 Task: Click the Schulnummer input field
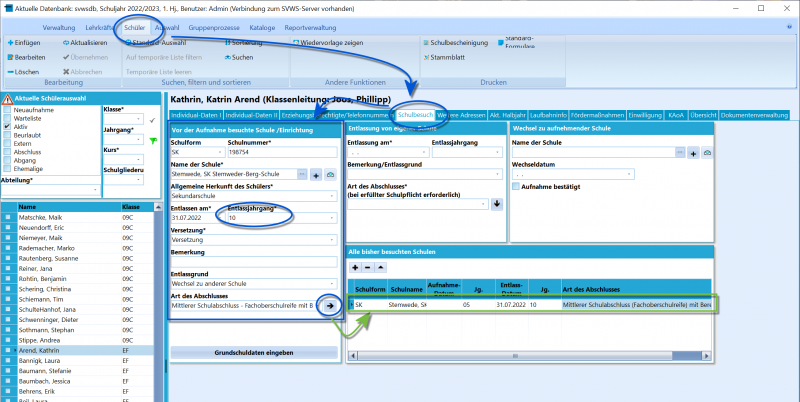(x=282, y=152)
